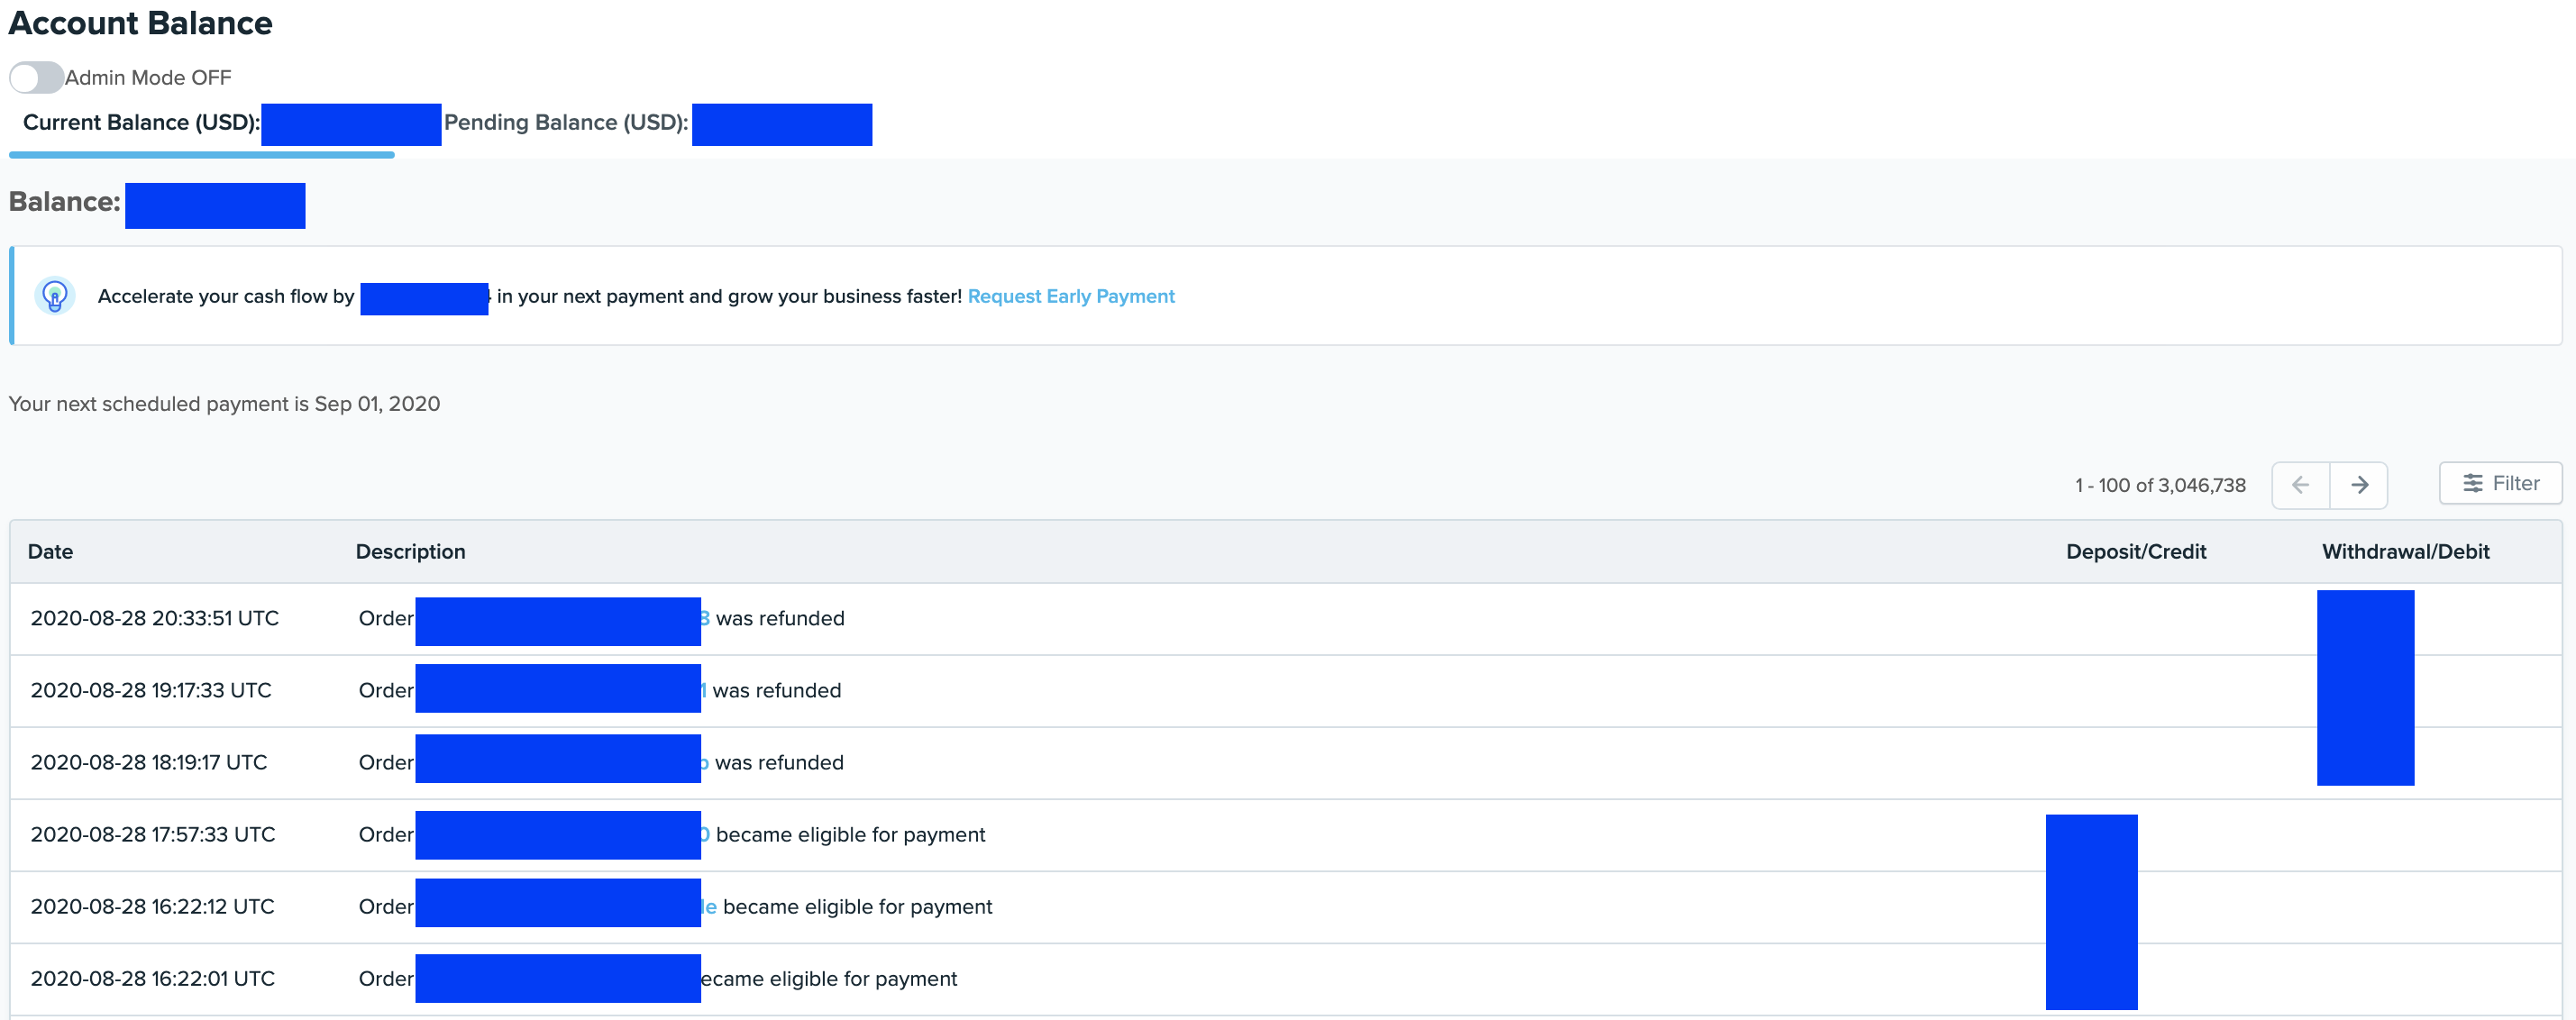Click the Withdrawal/Debit column header
Screen dimensions: 2576x1020
pos(2404,551)
